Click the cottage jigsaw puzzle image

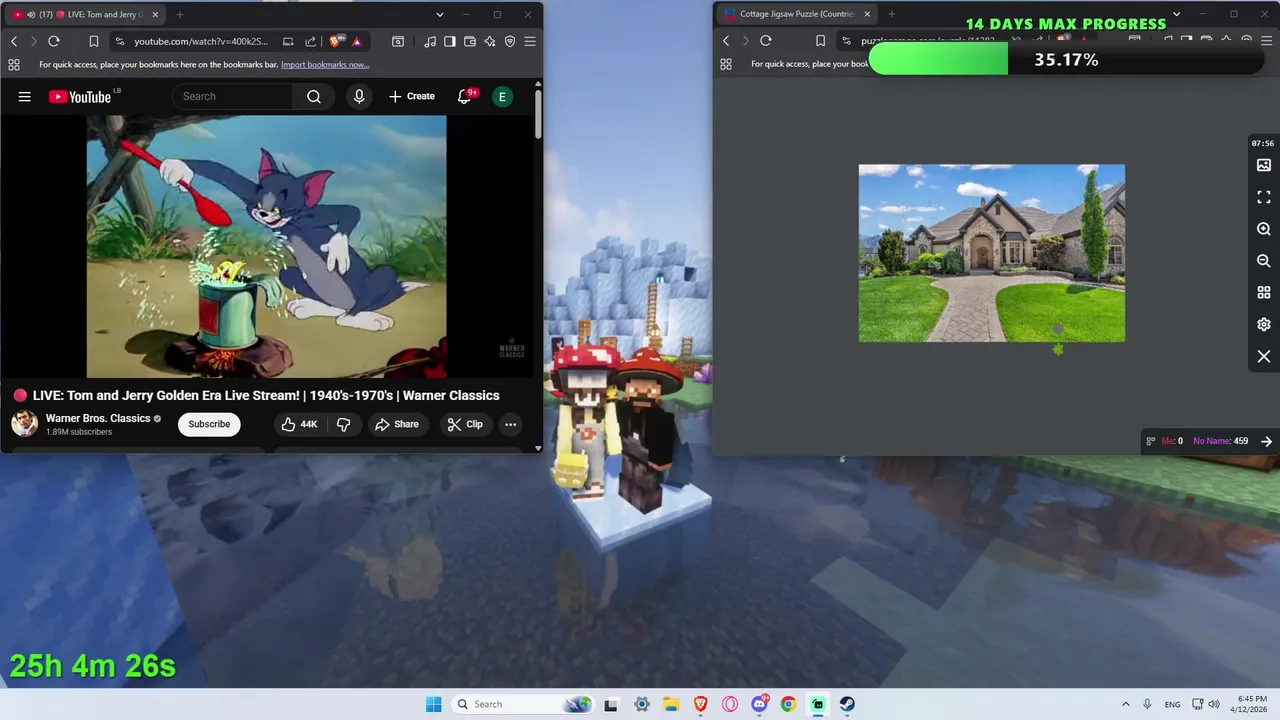[992, 253]
